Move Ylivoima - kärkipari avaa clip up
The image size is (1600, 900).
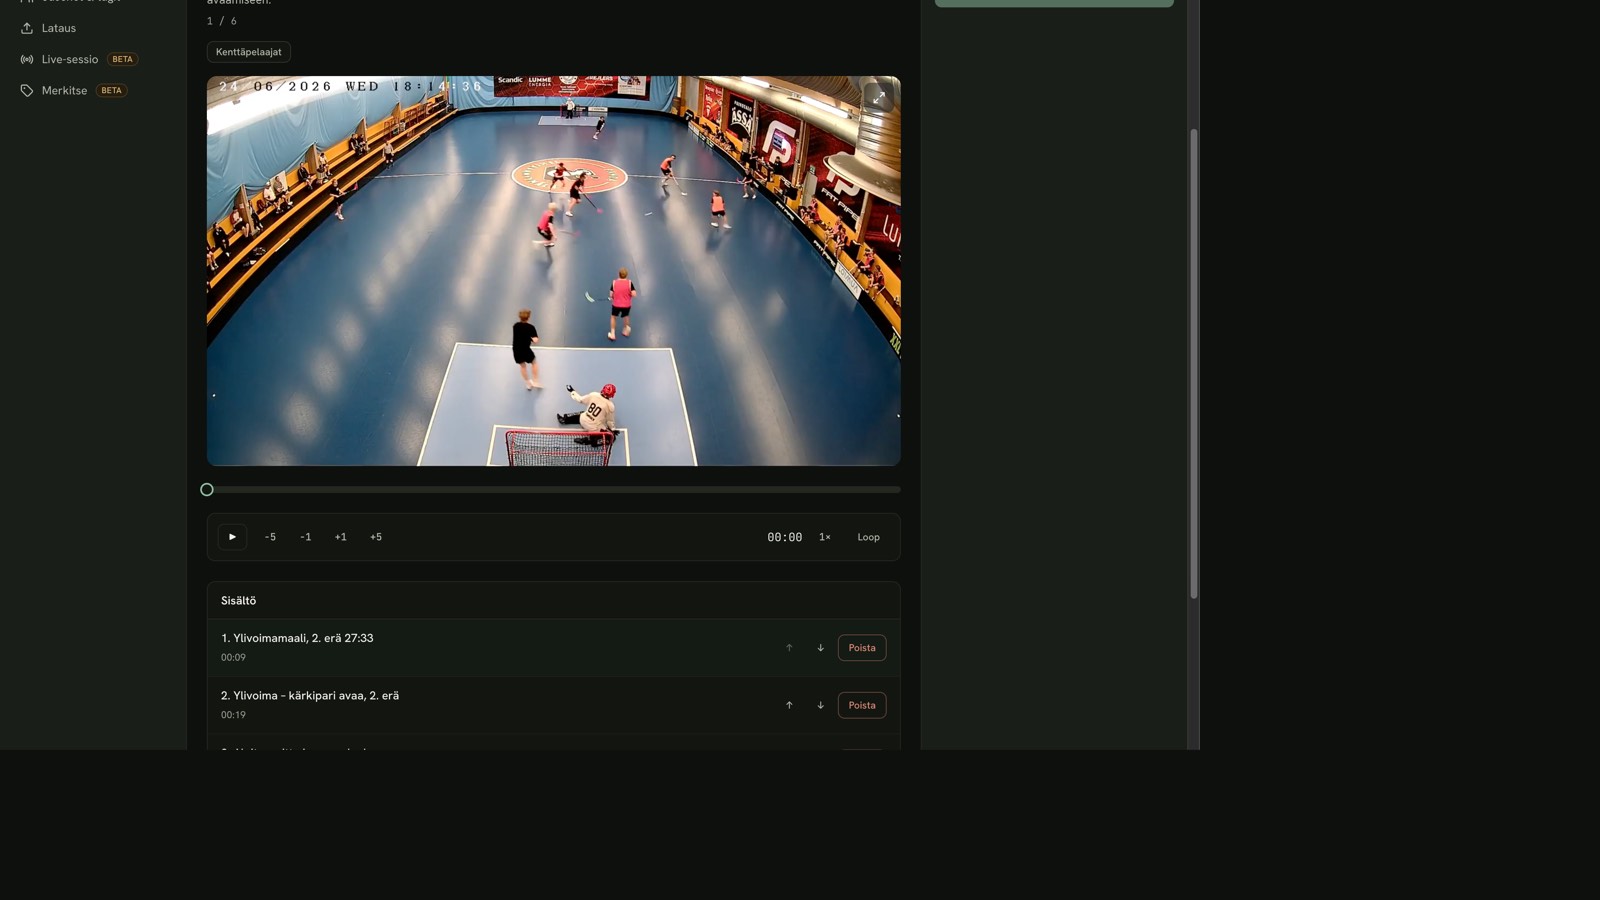pyautogui.click(x=789, y=705)
